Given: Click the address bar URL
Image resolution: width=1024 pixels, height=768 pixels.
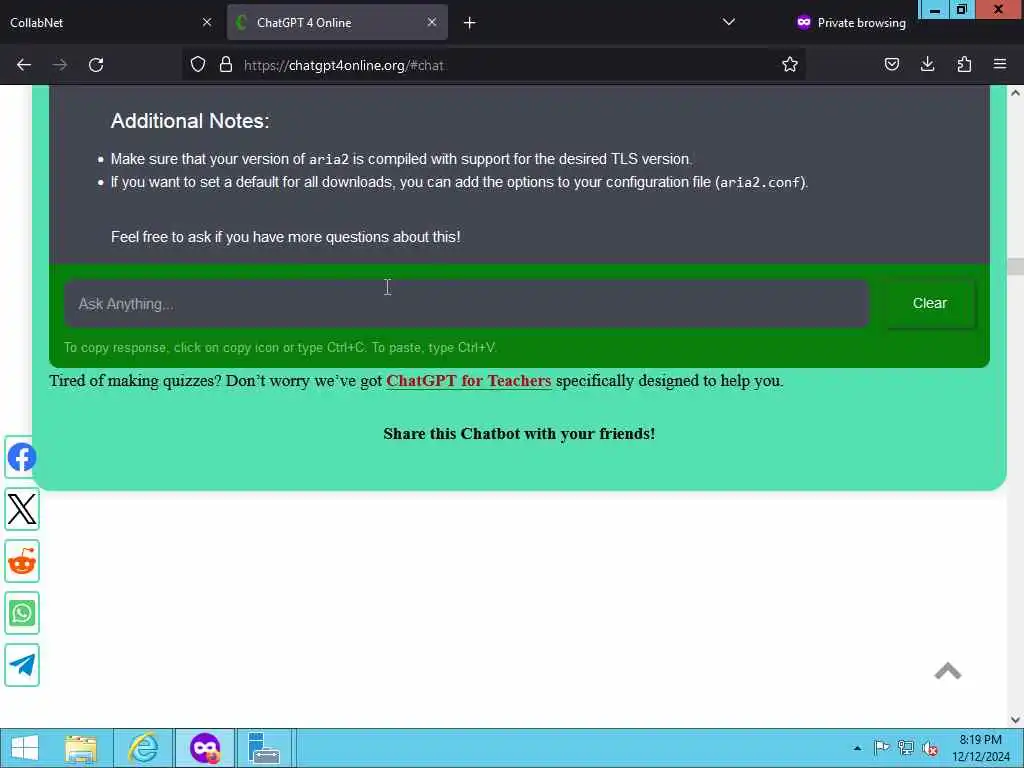Looking at the screenshot, I should coord(344,65).
